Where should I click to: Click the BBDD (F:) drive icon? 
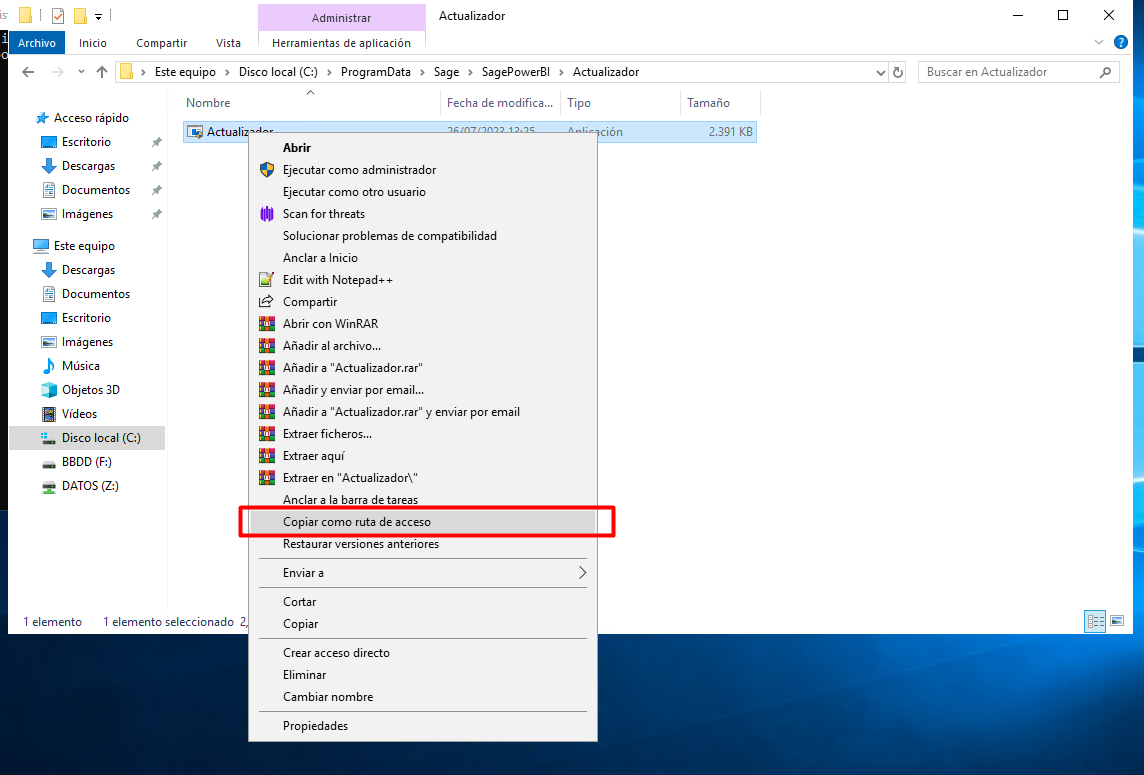point(49,463)
